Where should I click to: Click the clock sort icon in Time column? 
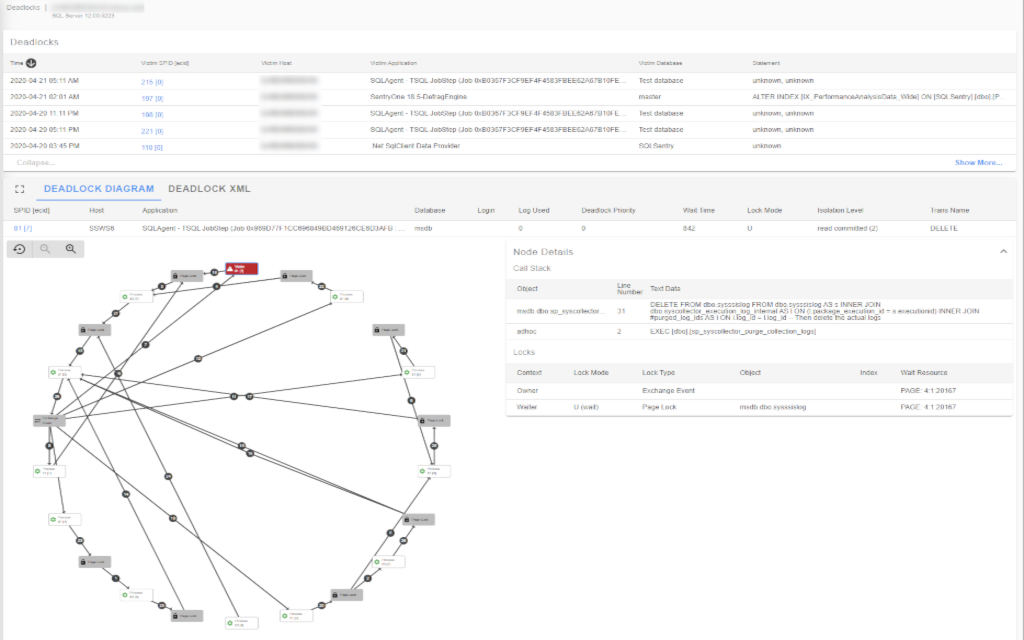click(30, 62)
